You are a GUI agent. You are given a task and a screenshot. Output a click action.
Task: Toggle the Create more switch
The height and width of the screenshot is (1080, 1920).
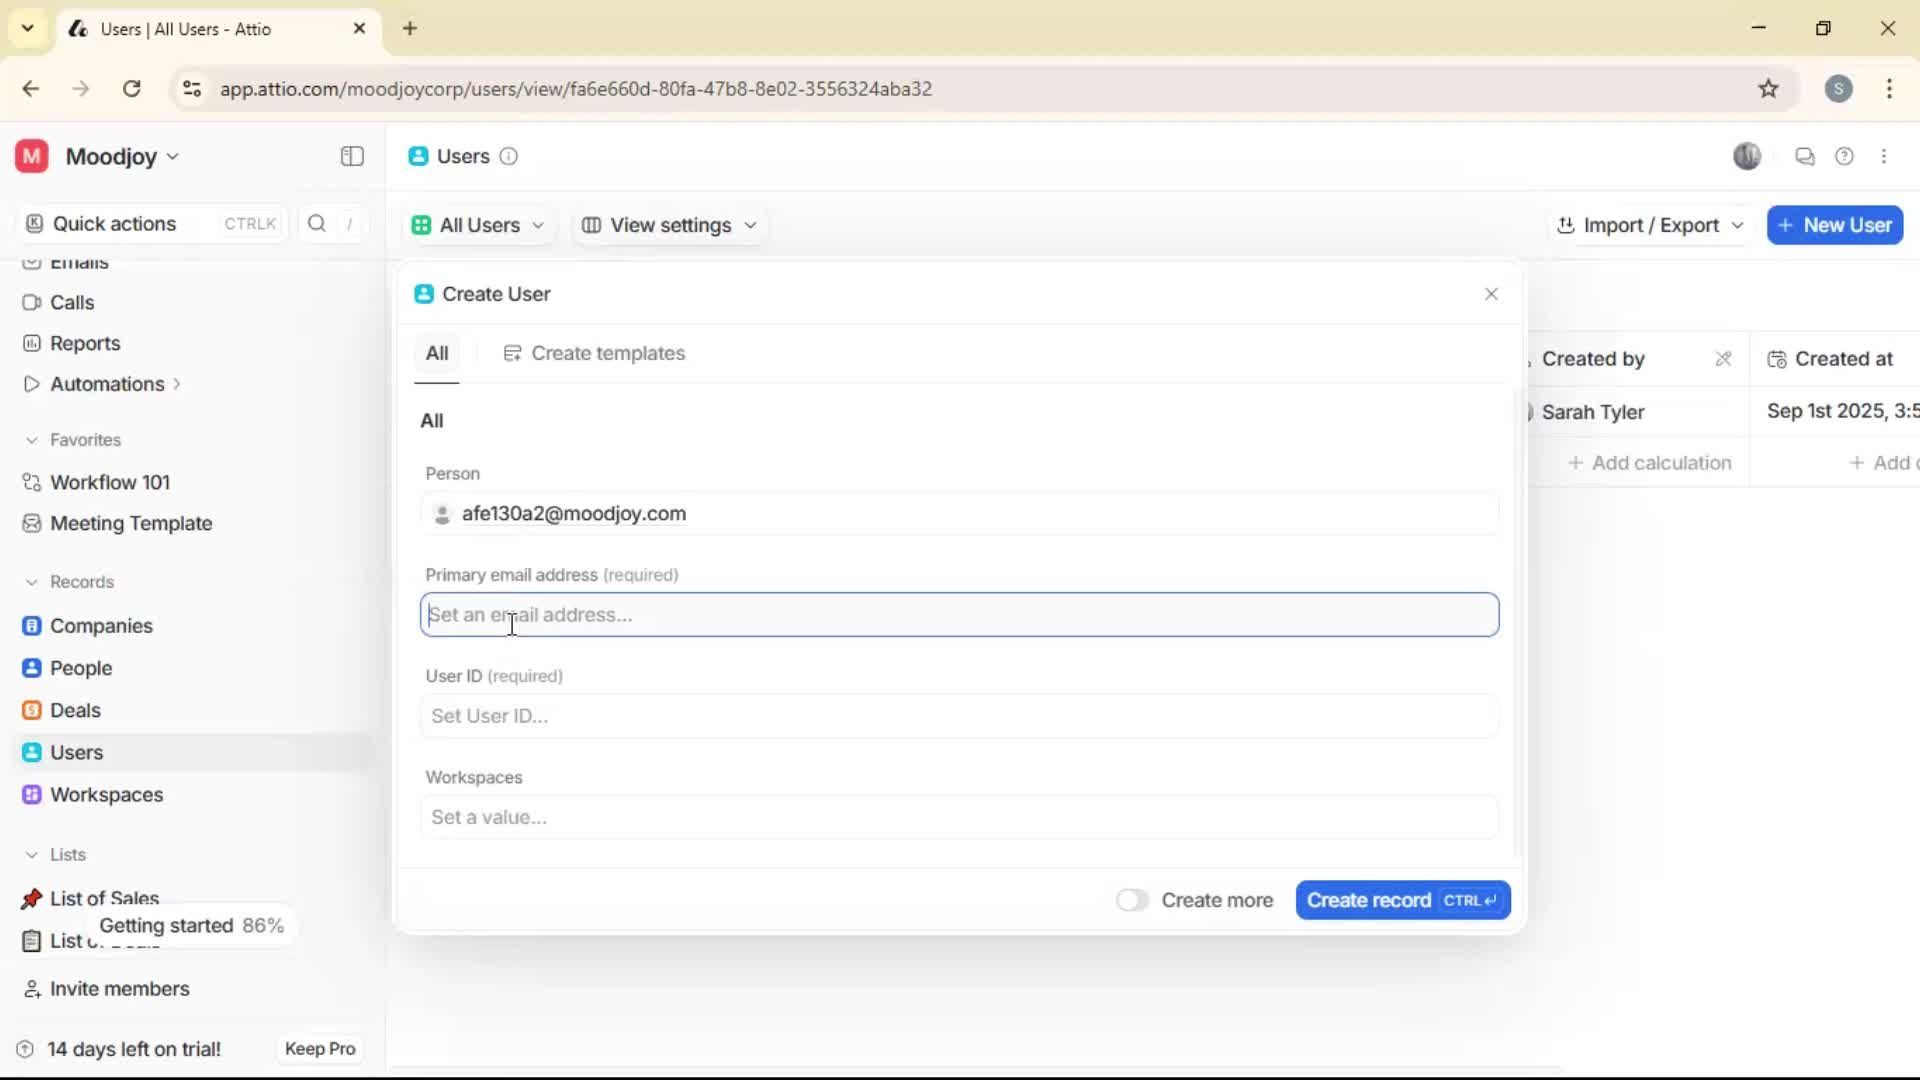[1131, 900]
